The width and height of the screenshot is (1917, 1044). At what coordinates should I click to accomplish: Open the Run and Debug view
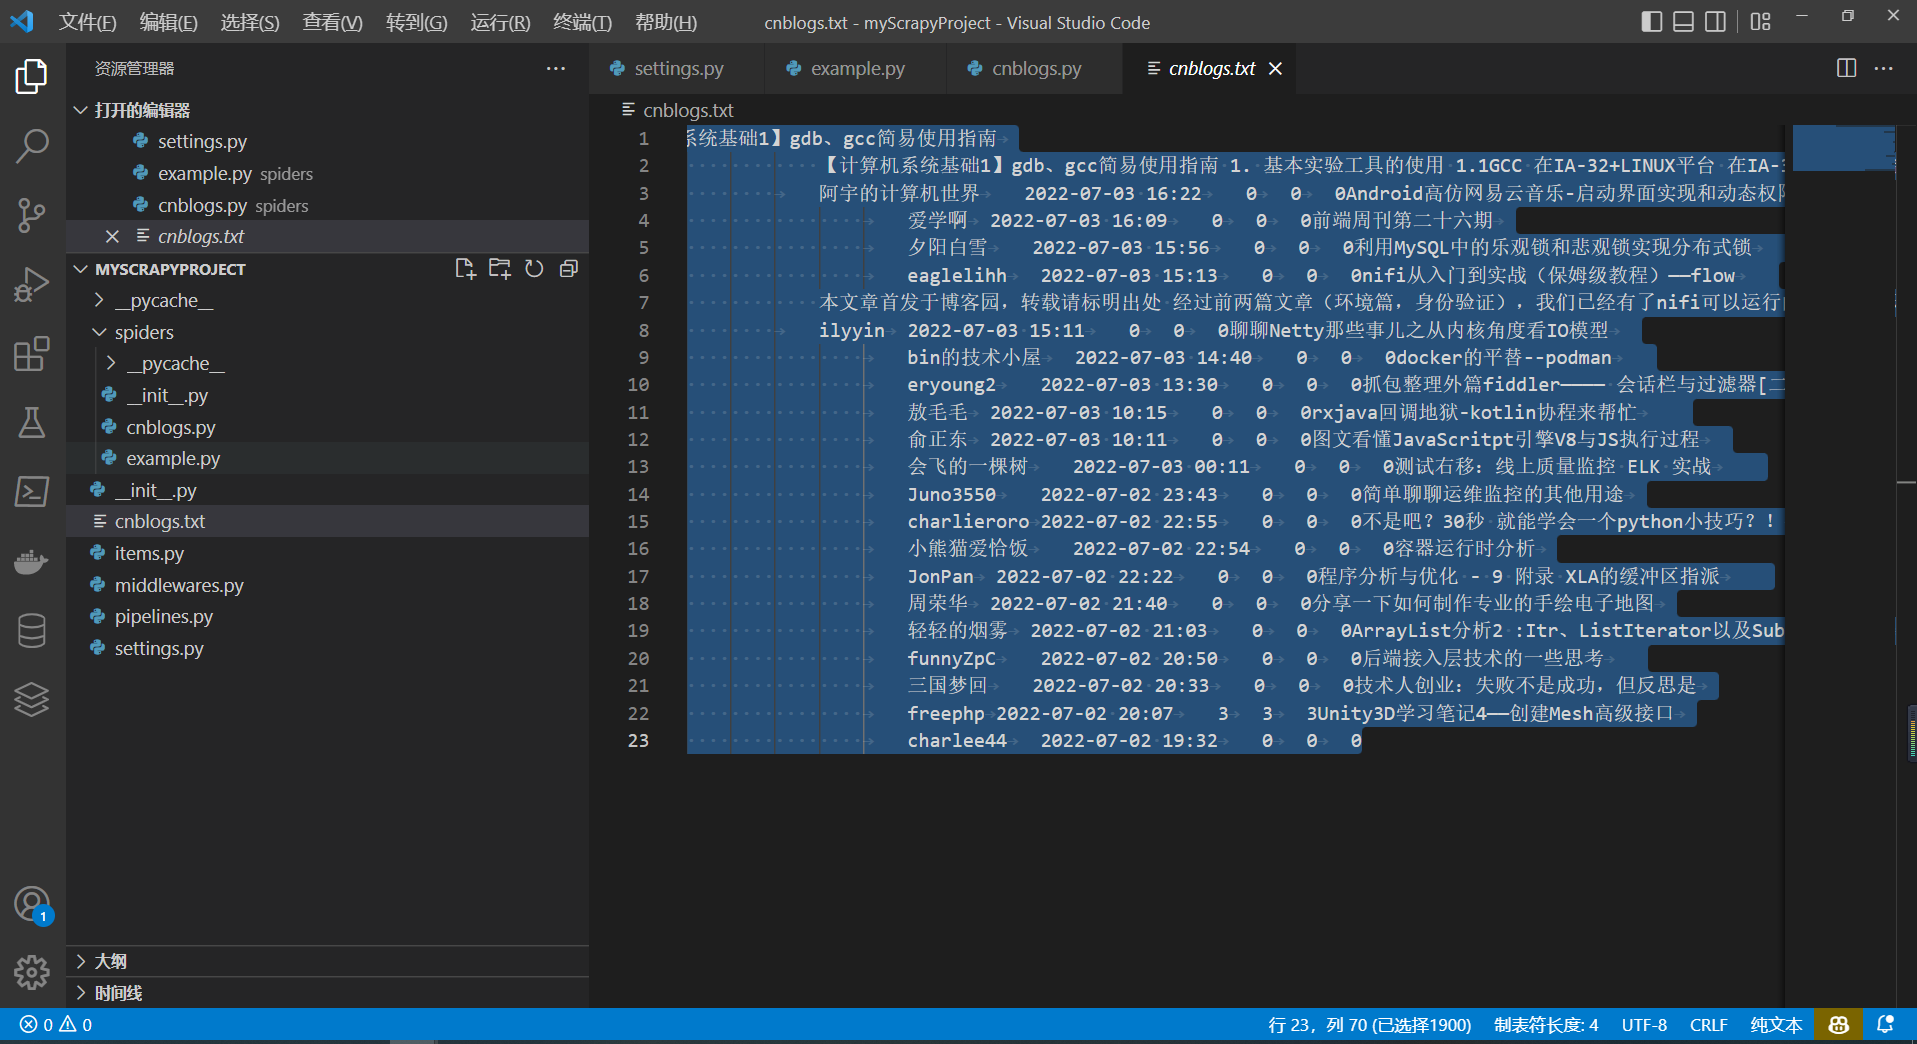pos(32,285)
